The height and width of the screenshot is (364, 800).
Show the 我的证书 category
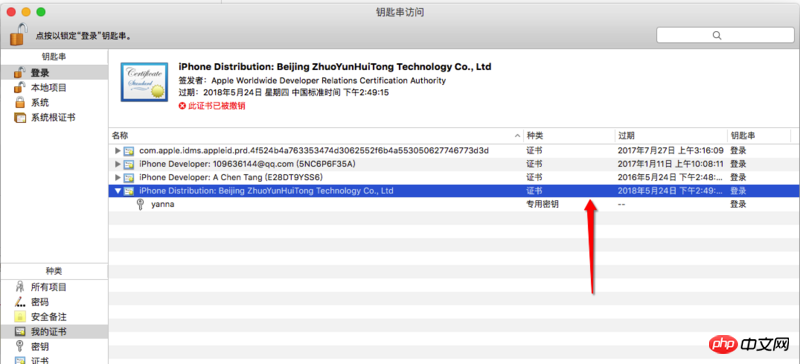54,332
